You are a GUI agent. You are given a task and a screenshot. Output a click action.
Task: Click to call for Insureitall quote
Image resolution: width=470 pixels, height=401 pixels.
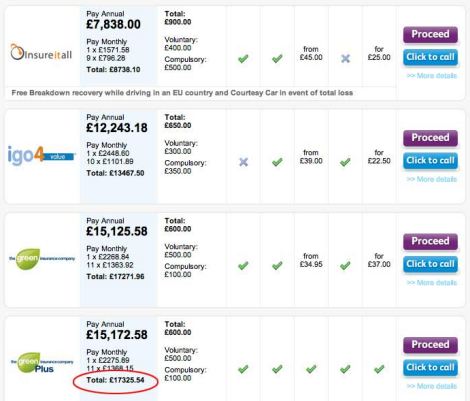tap(430, 57)
